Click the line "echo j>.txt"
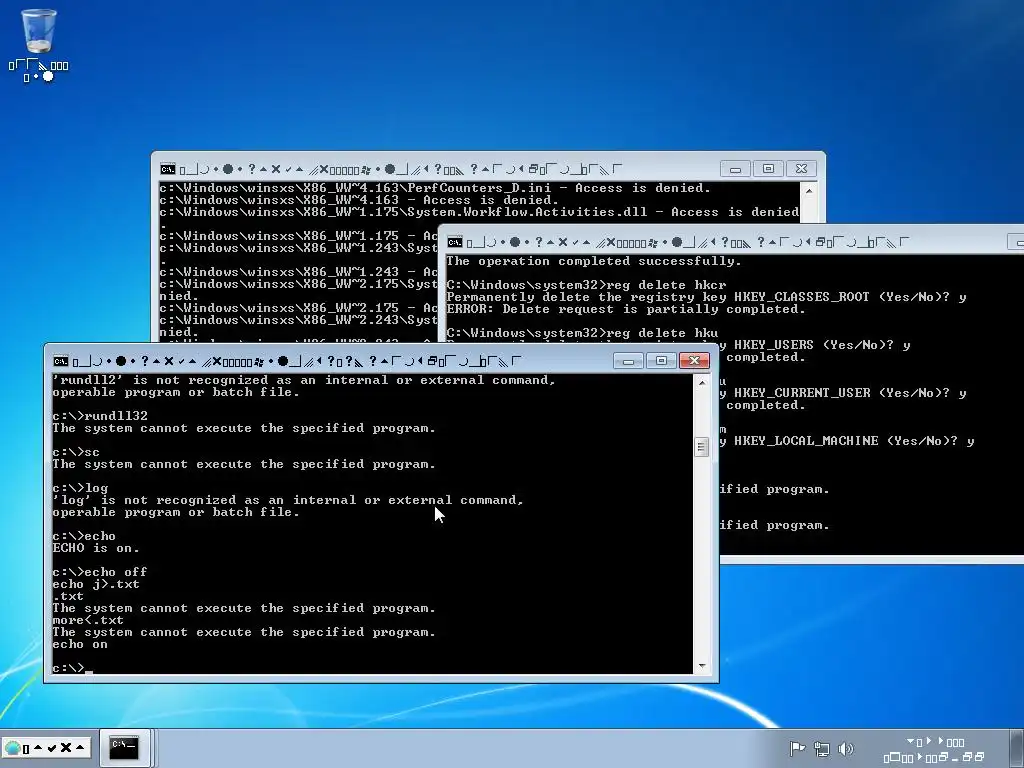This screenshot has height=768, width=1024. coord(96,584)
